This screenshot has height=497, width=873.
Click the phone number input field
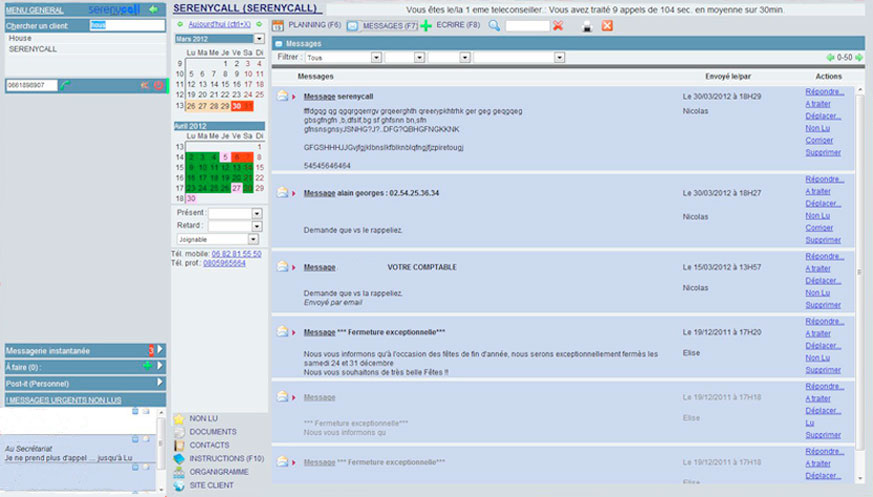[x=32, y=85]
